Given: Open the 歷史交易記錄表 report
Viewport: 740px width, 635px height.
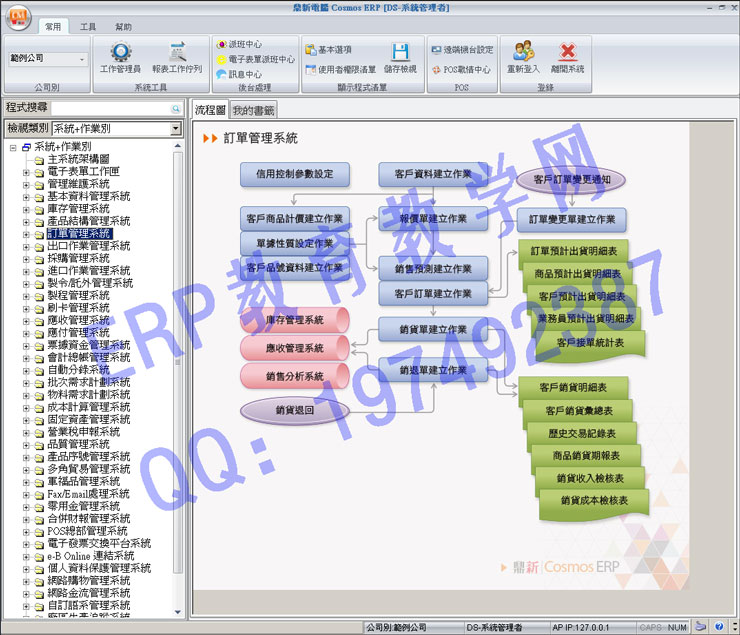Looking at the screenshot, I should [581, 434].
